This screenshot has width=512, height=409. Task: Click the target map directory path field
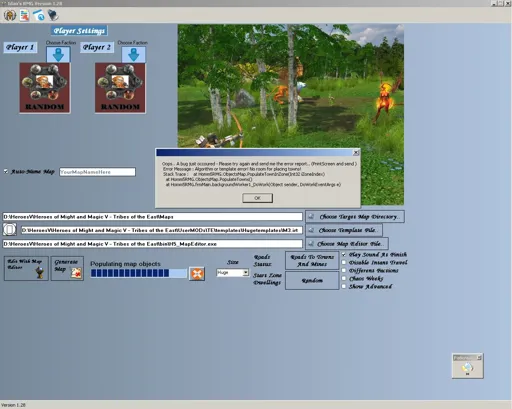tap(152, 217)
